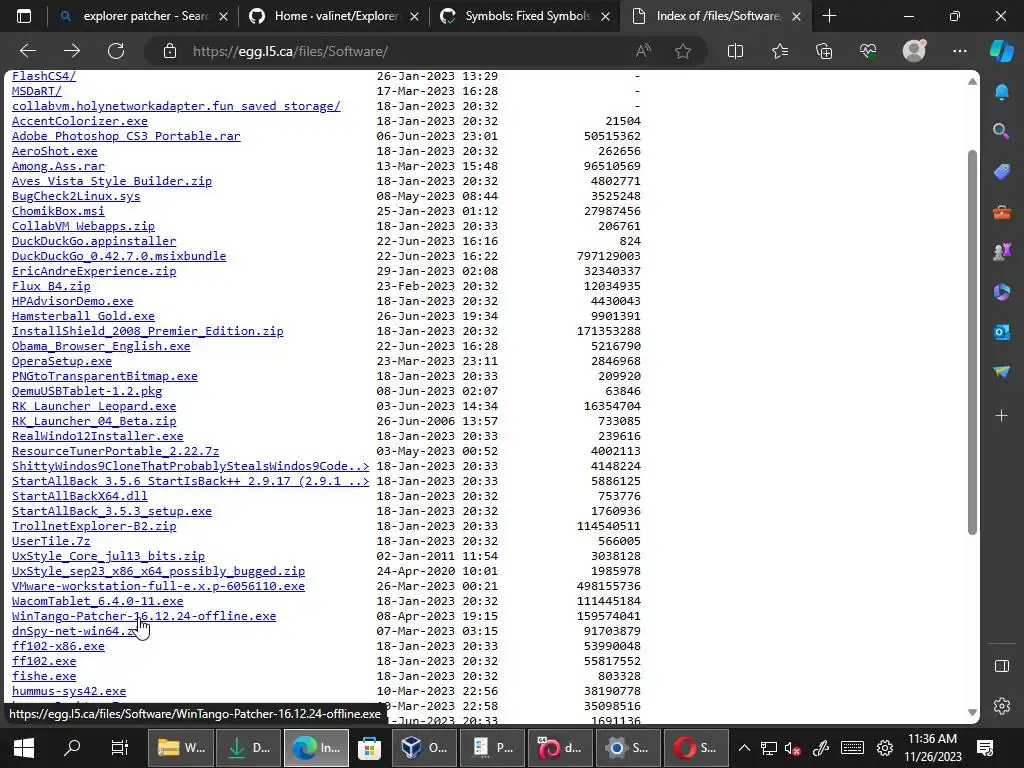Open the Settings and more menu
Viewport: 1024px width, 768px height.
pyautogui.click(x=959, y=51)
